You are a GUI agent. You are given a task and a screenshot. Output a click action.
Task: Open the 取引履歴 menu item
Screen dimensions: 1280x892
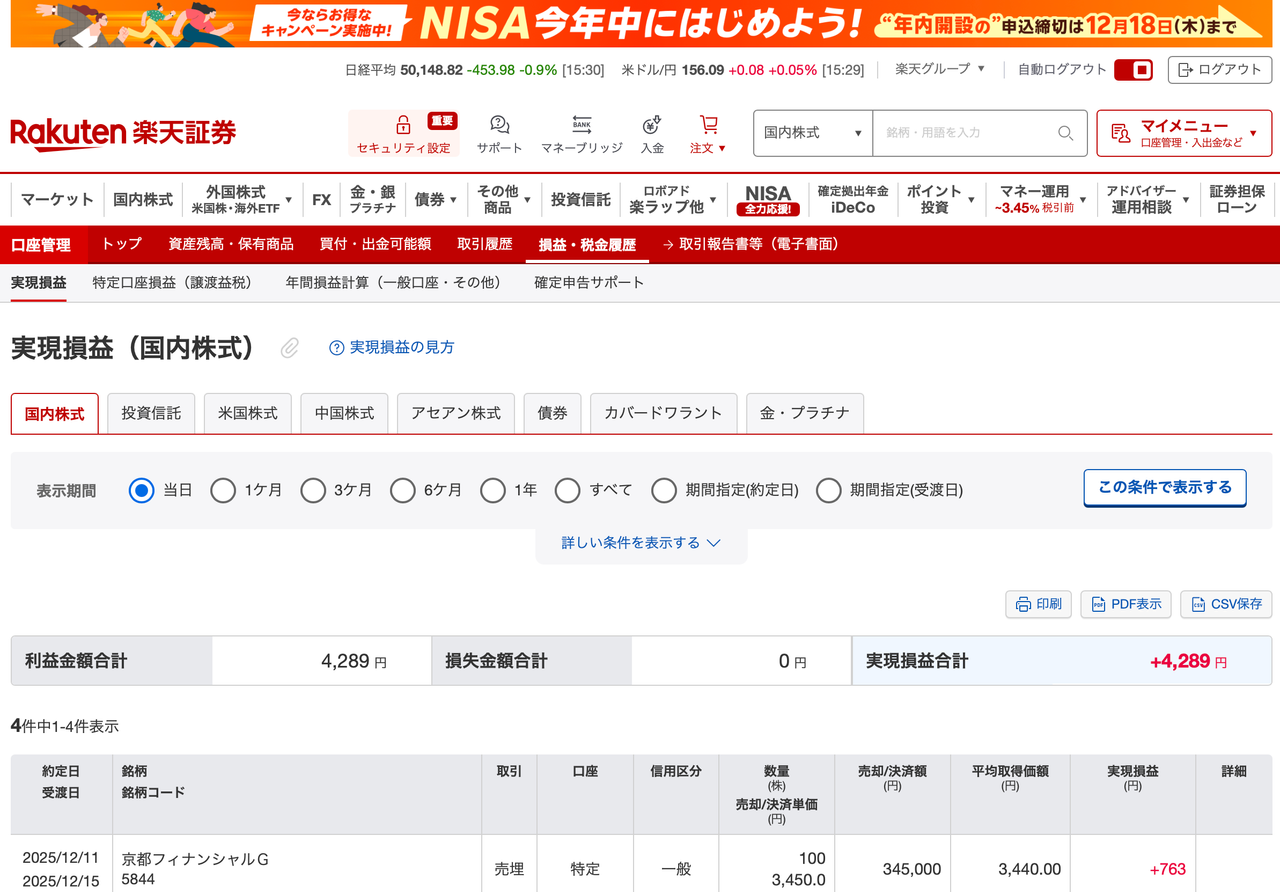click(x=485, y=244)
